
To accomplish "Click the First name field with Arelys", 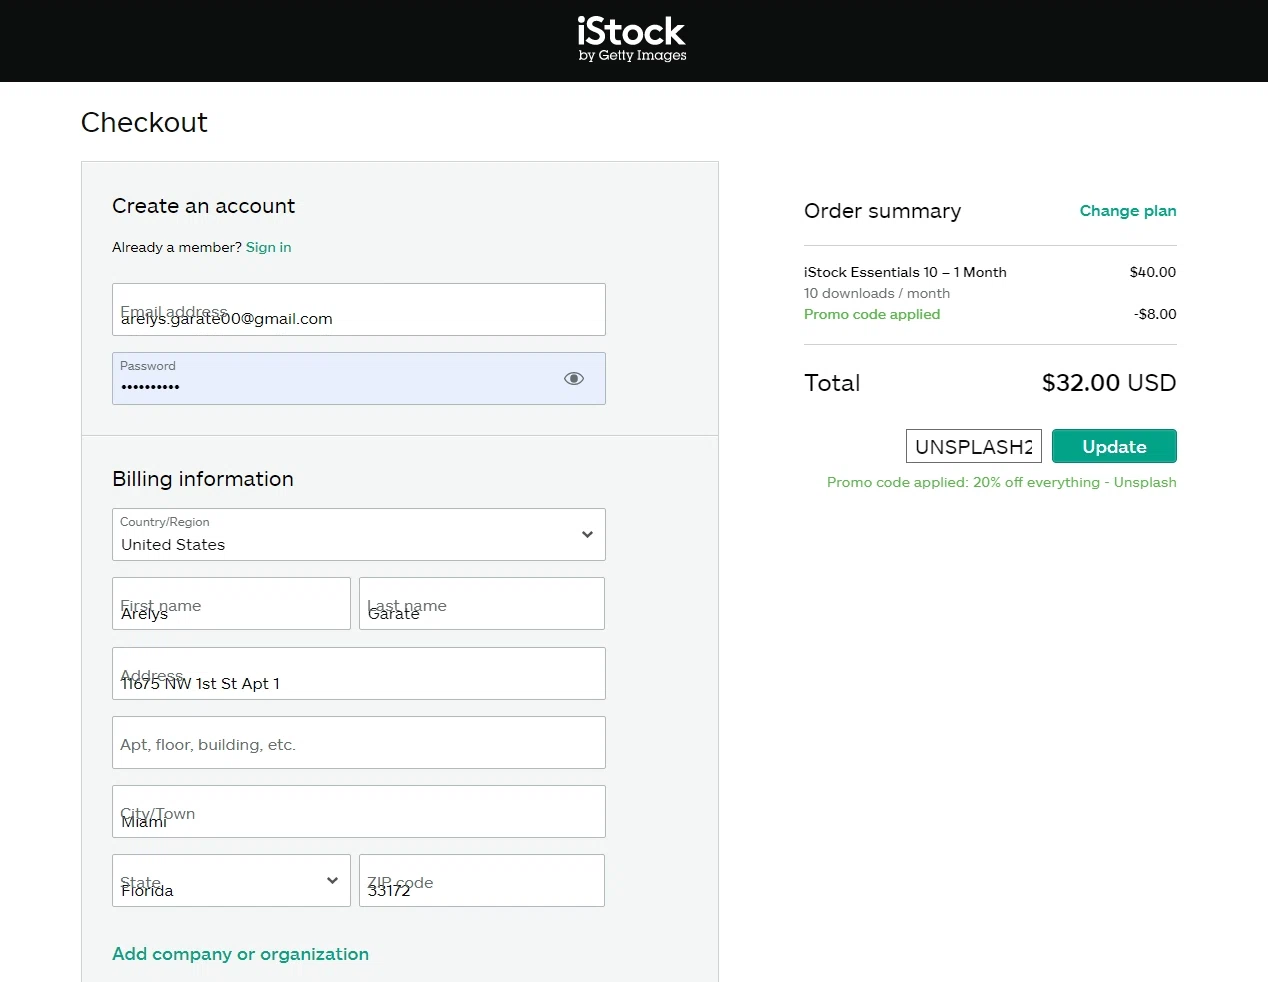I will [x=231, y=603].
